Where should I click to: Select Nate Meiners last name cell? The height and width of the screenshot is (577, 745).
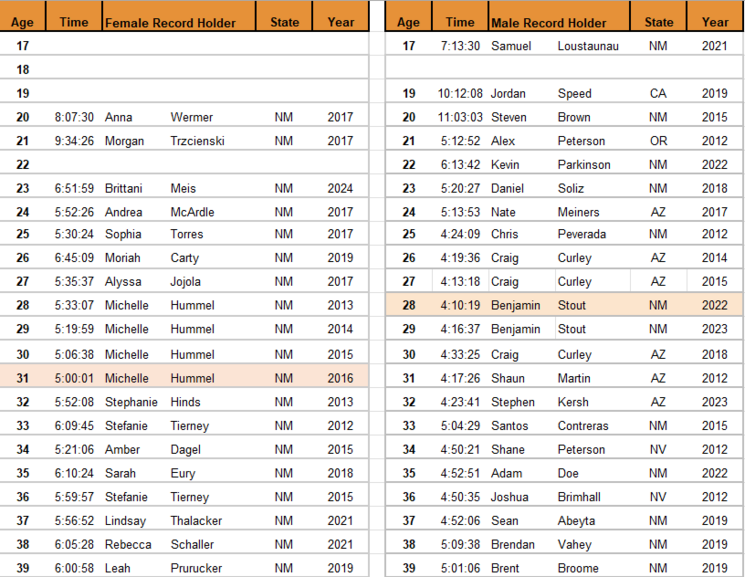click(x=578, y=212)
